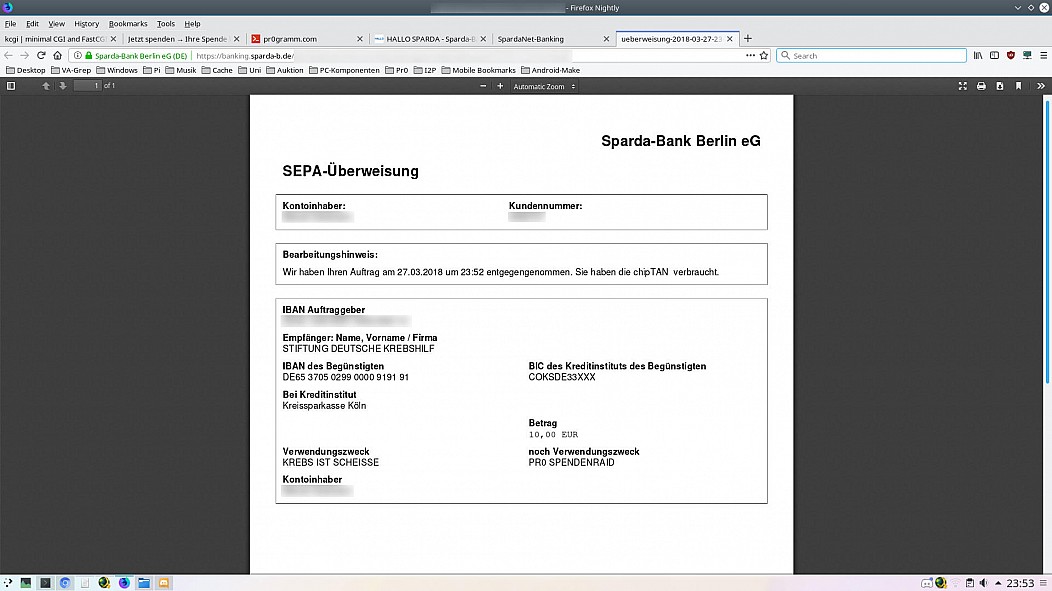The image size is (1052, 591).
Task: Open the page actions three-dot menu
Action: click(750, 56)
